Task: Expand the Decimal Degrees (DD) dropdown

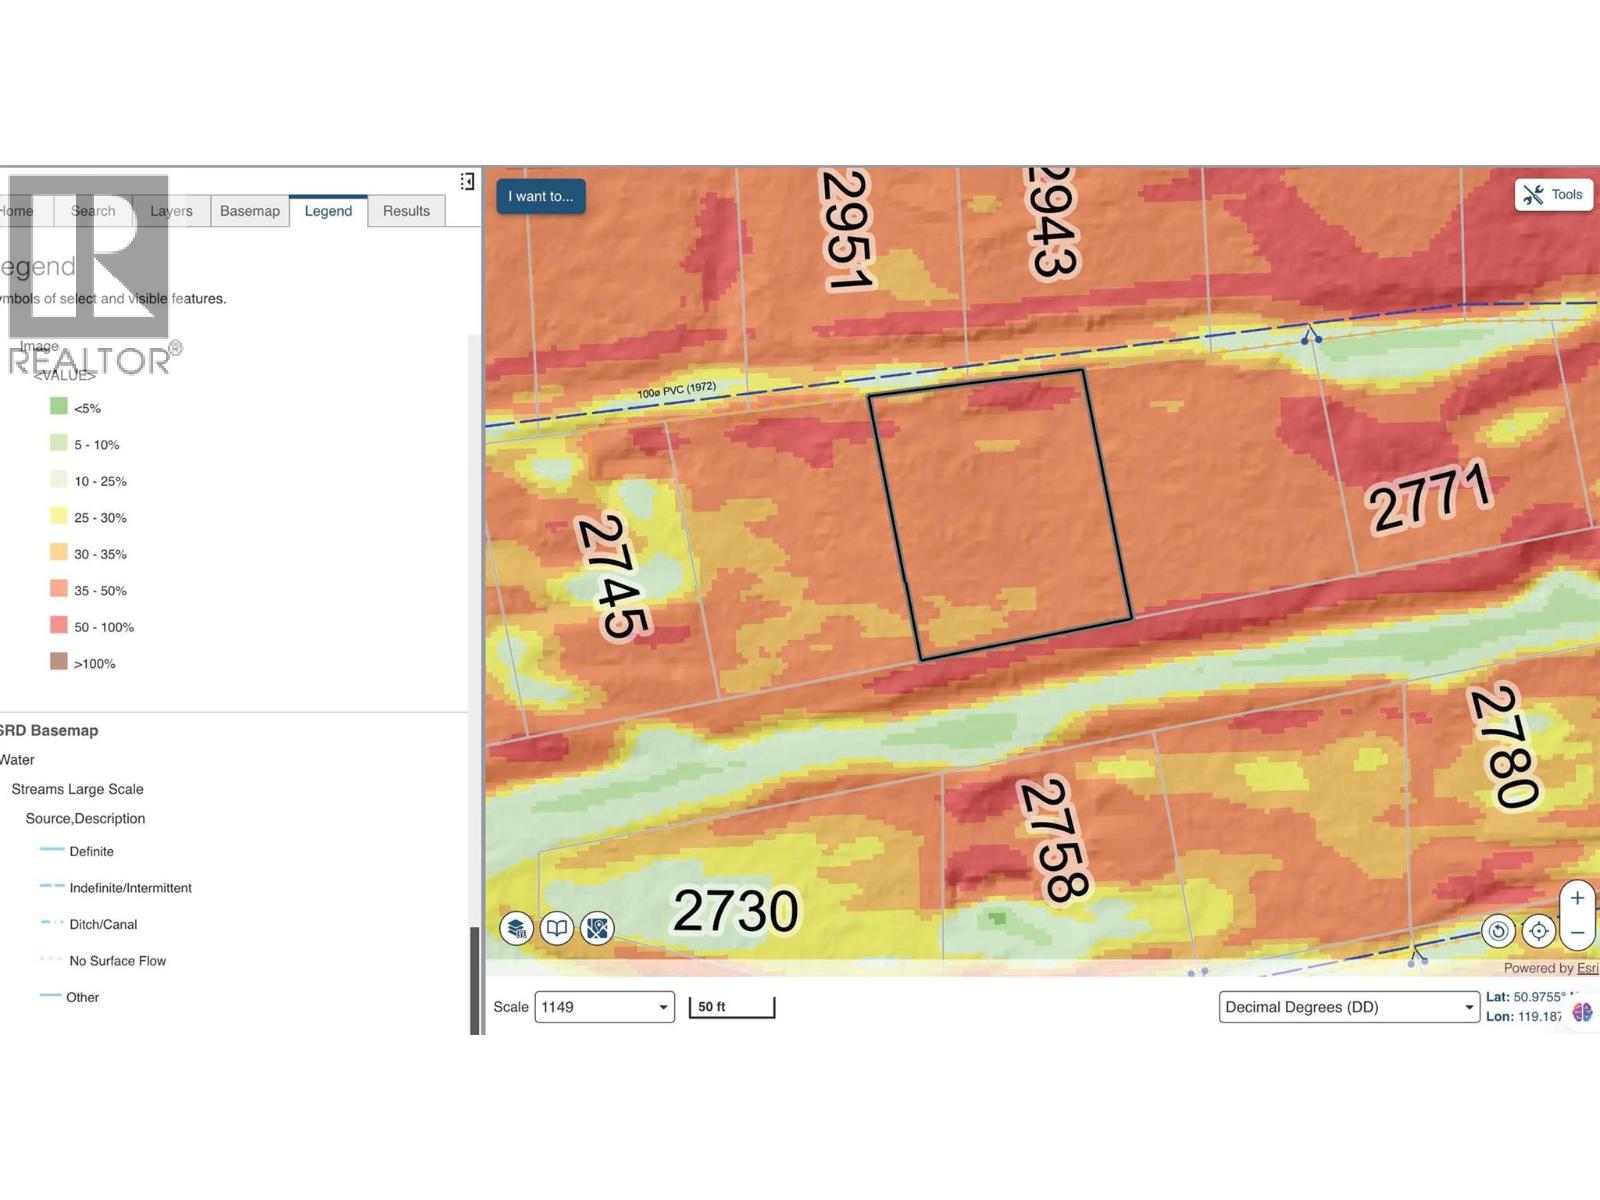Action: (x=1348, y=1007)
